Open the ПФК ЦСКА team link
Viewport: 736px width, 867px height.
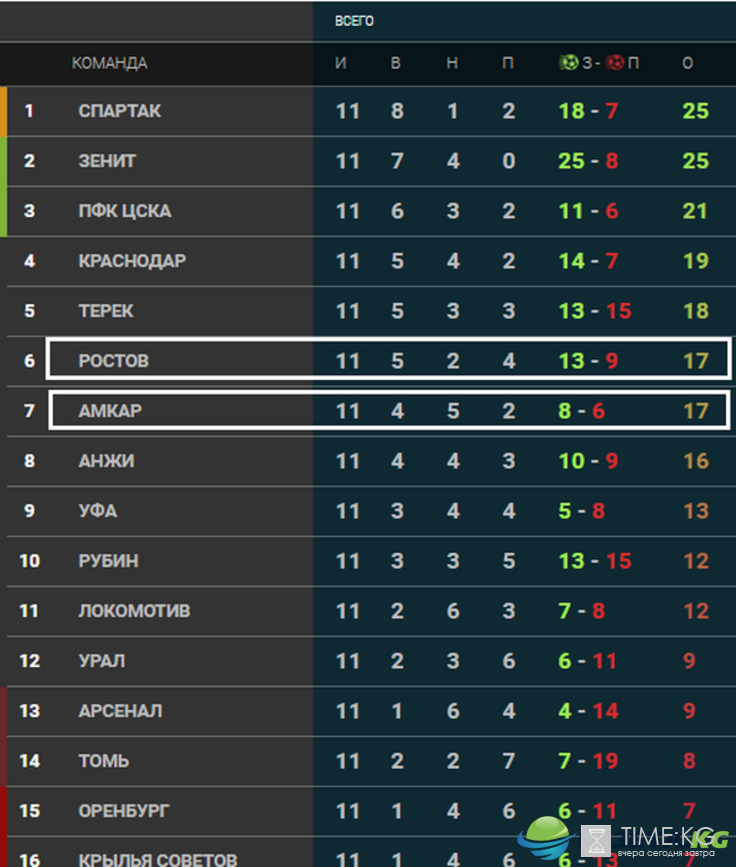[x=125, y=211]
